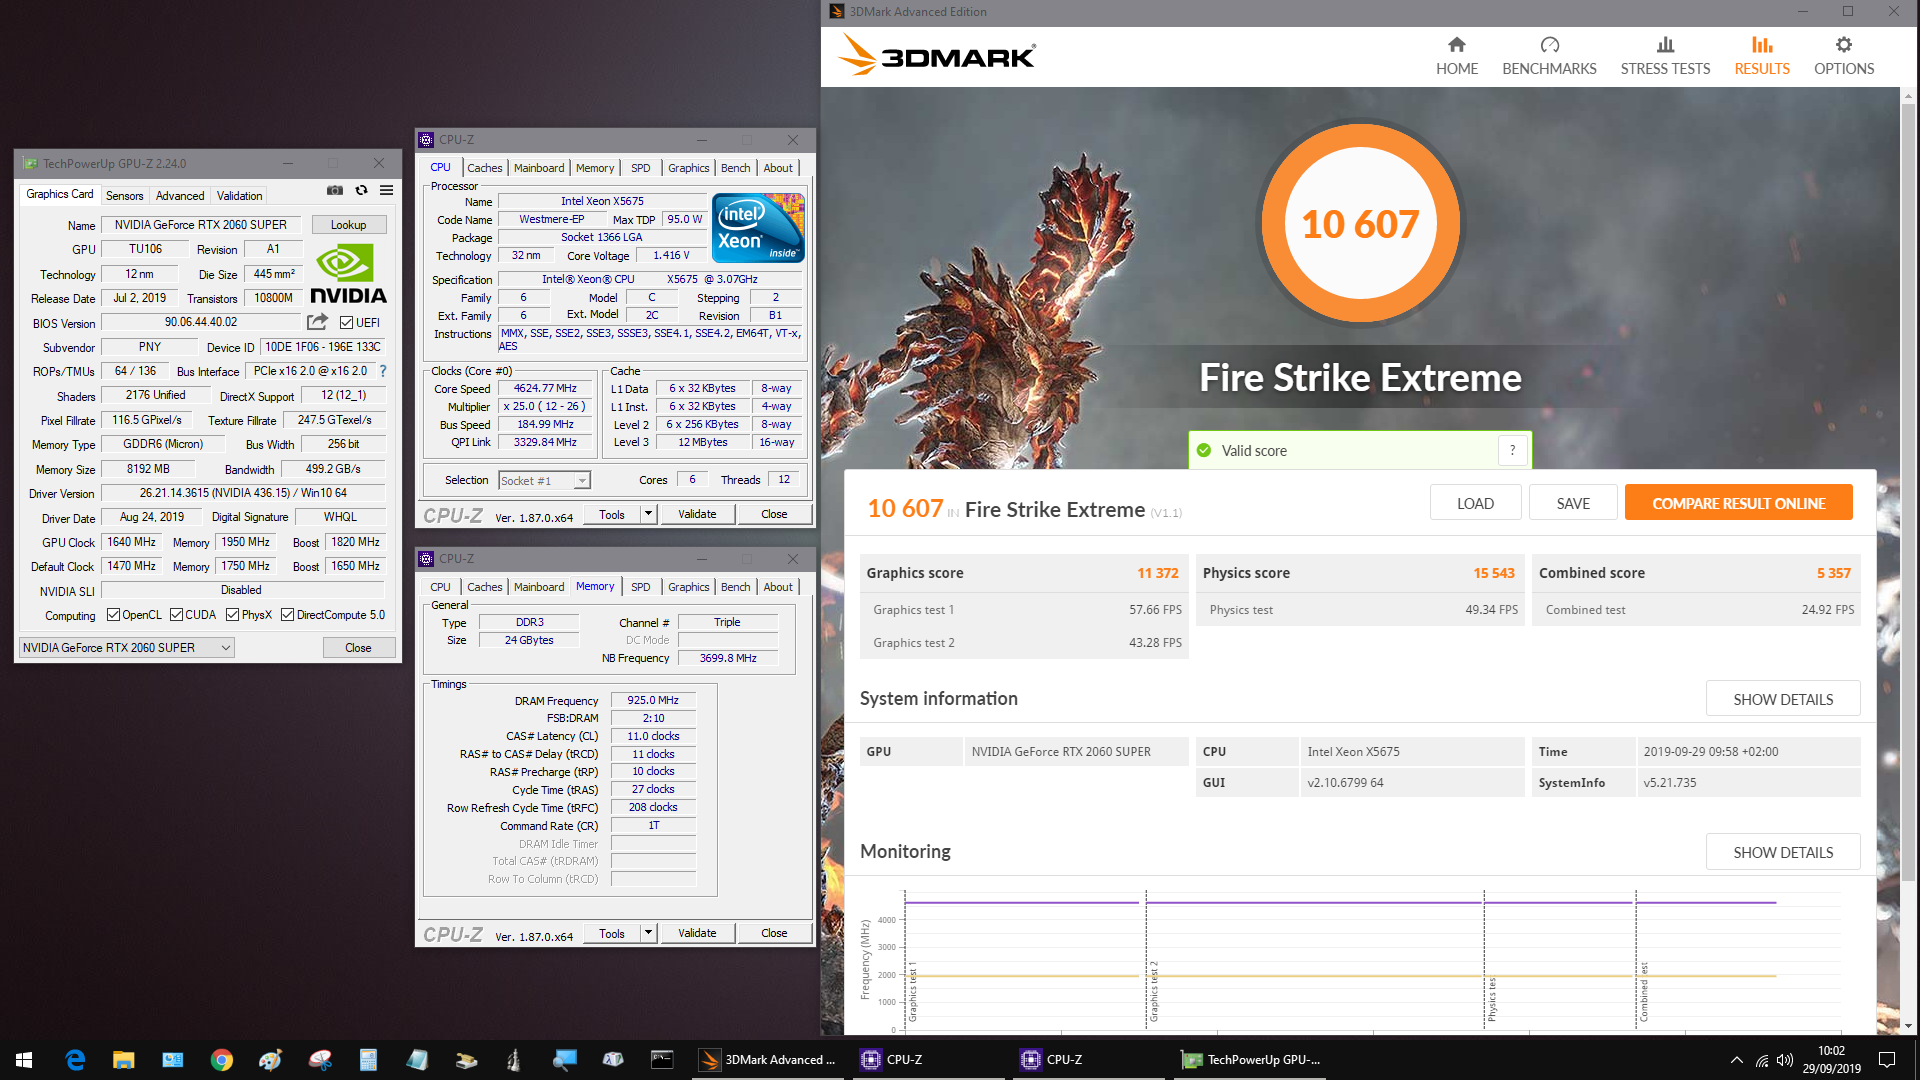Open GPU-Z hamburger menu
This screenshot has height=1080, width=1920.
pyautogui.click(x=387, y=190)
